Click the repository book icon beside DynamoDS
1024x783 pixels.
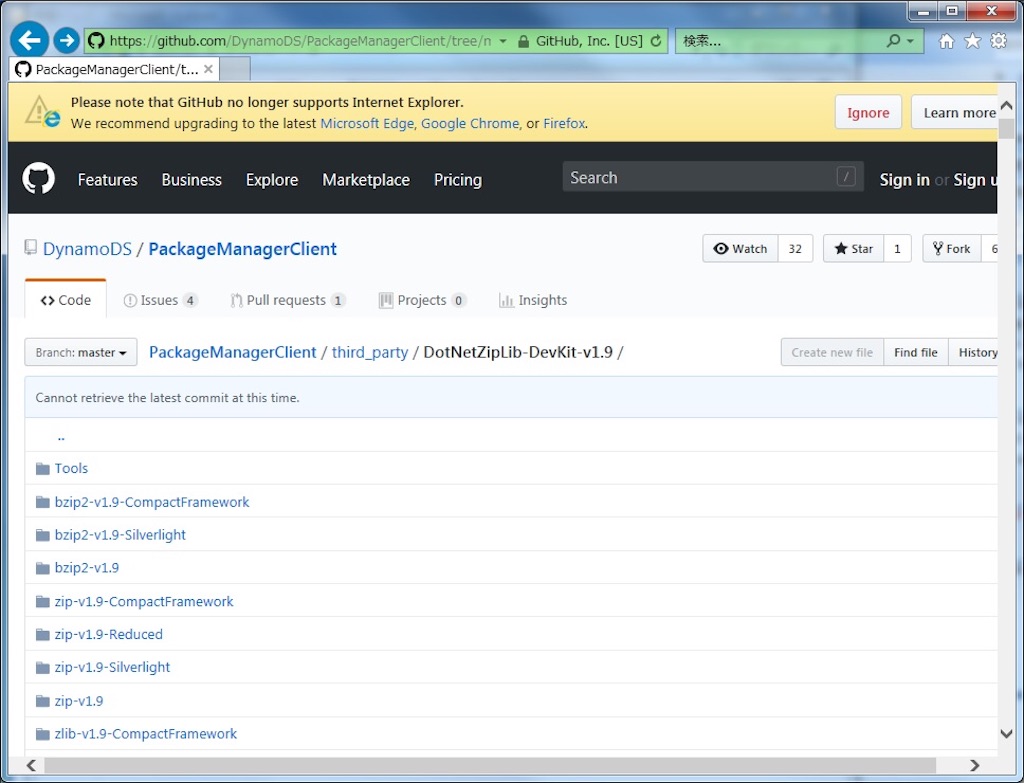[x=30, y=248]
